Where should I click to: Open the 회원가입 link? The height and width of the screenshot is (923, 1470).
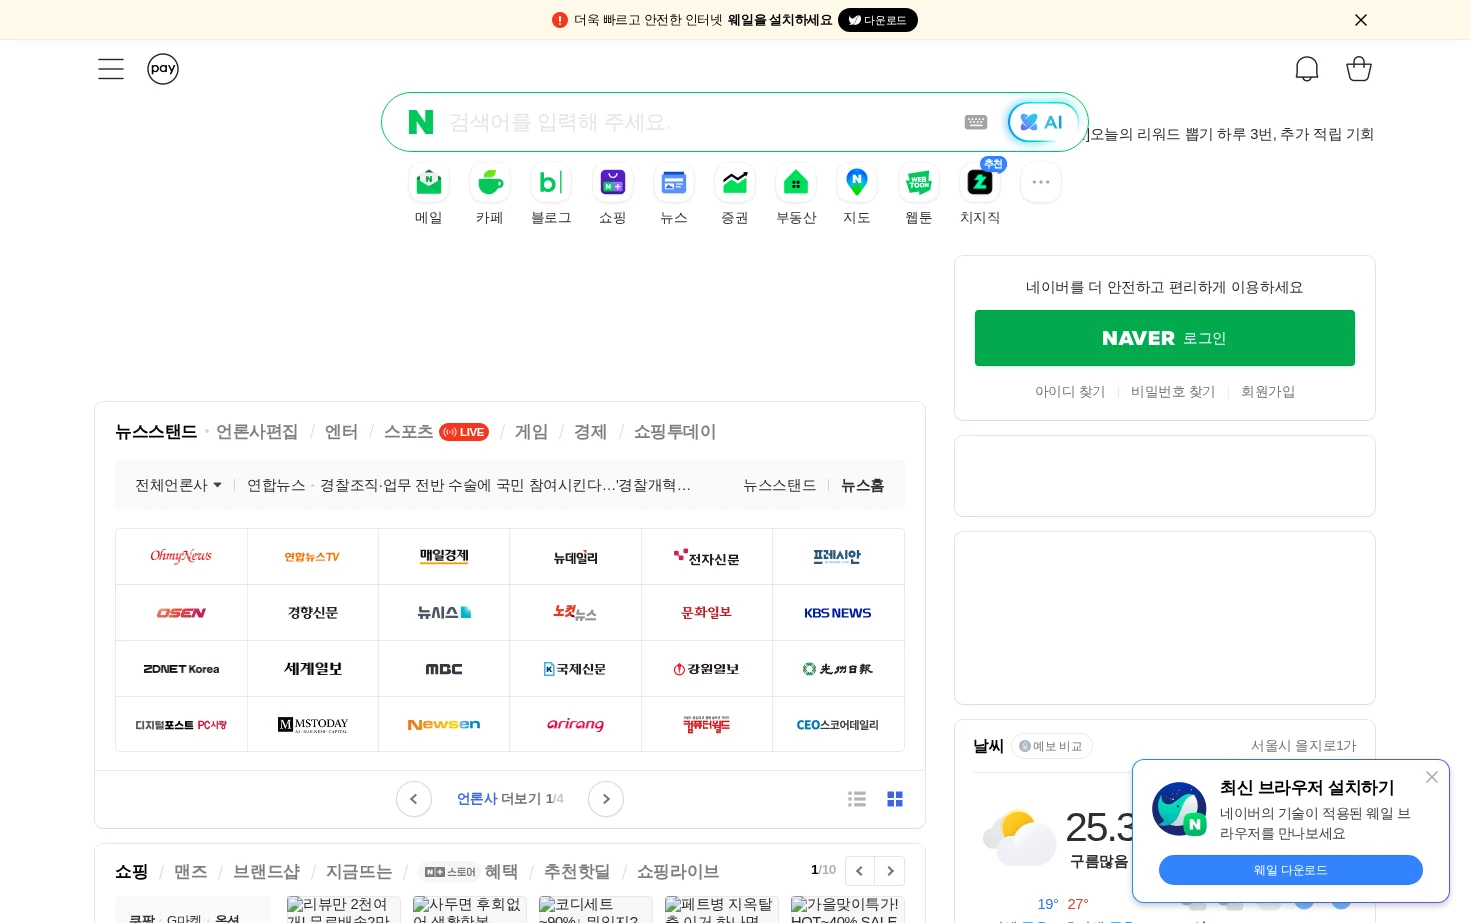coord(1268,392)
